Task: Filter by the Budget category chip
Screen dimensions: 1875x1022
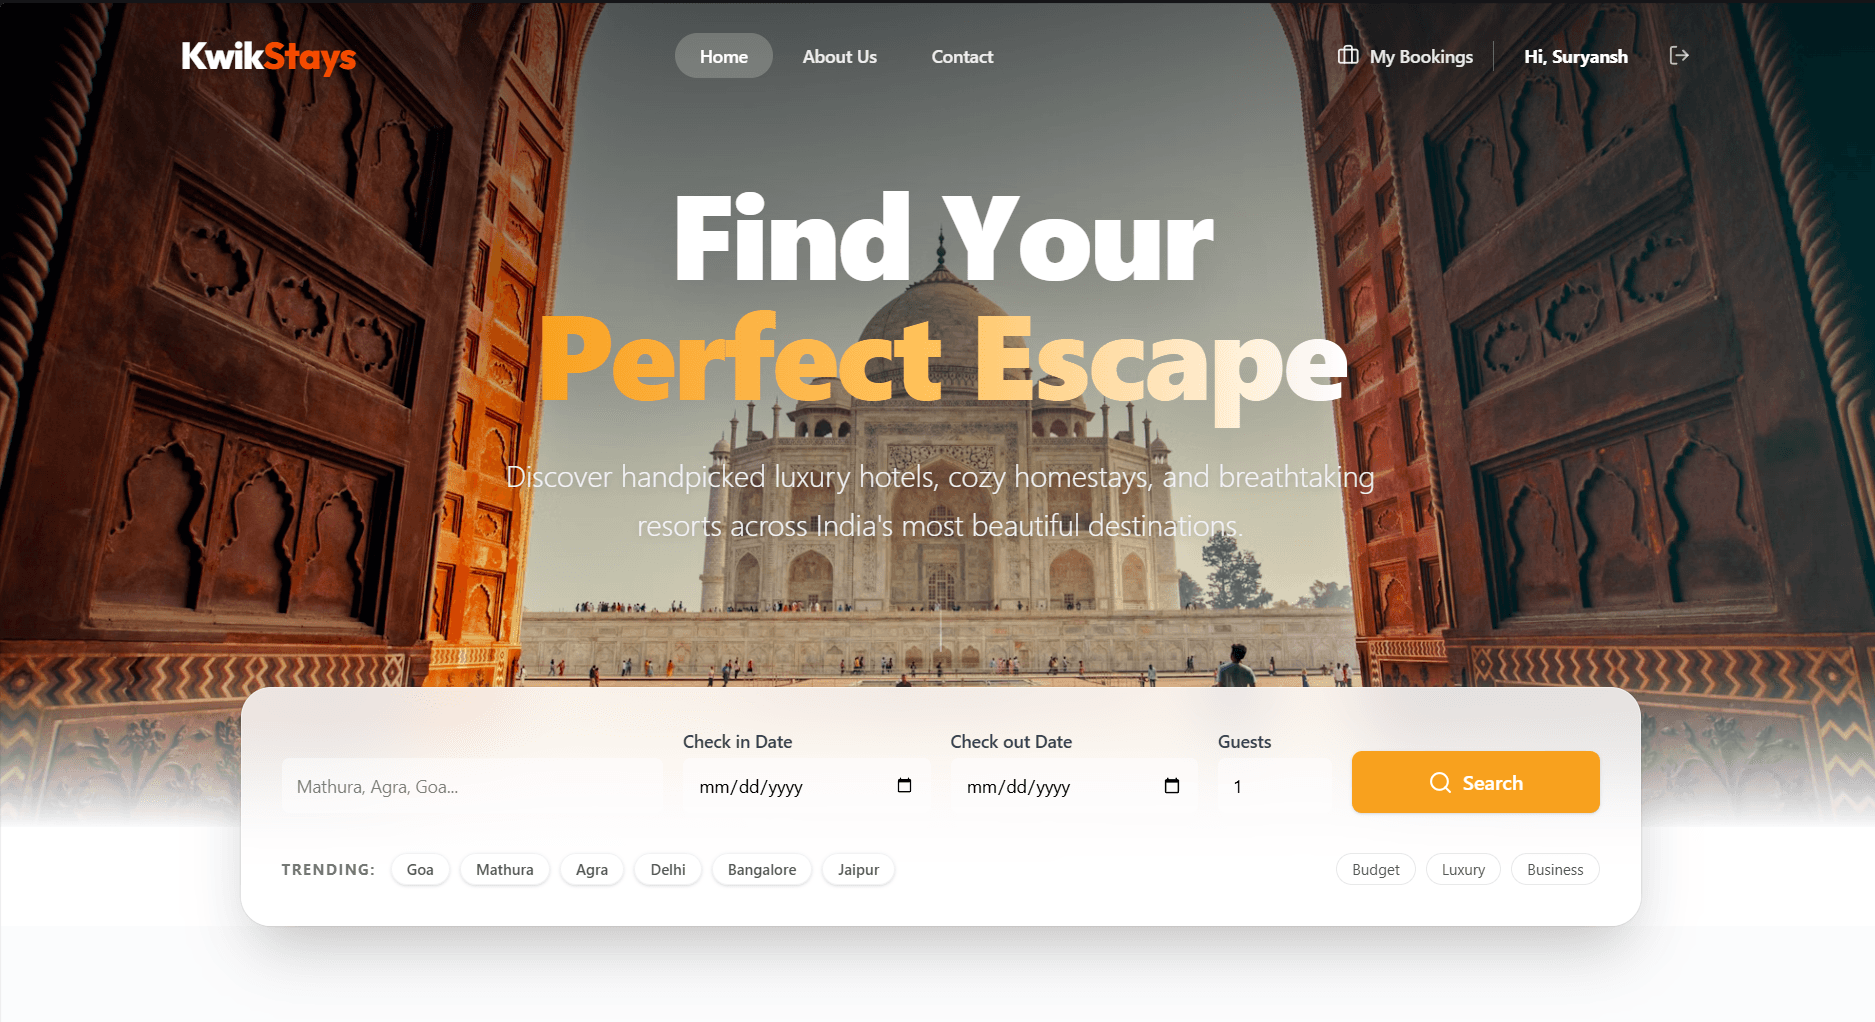Action: click(1376, 870)
